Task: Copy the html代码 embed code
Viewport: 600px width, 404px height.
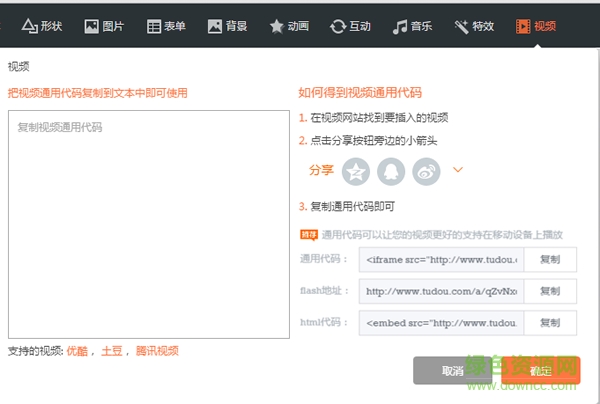Action: (x=550, y=323)
